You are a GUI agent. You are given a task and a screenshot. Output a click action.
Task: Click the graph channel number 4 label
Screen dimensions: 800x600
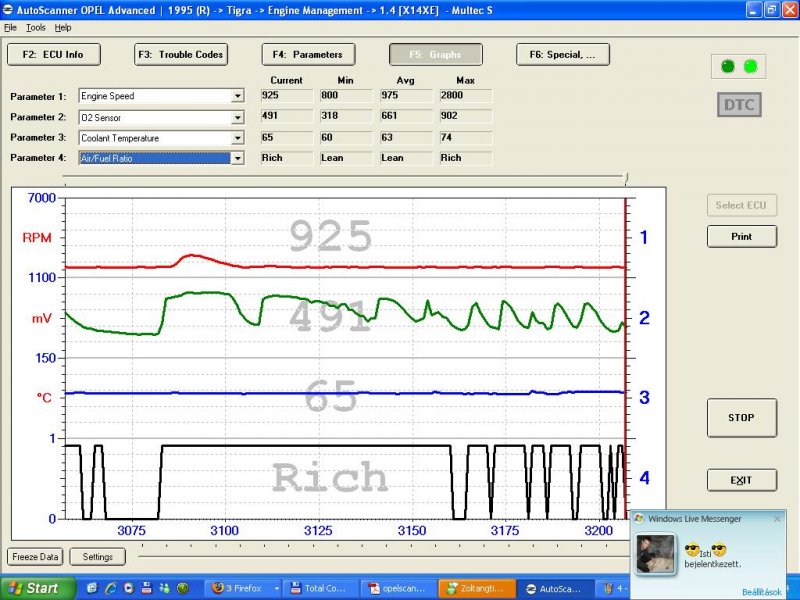pos(644,478)
